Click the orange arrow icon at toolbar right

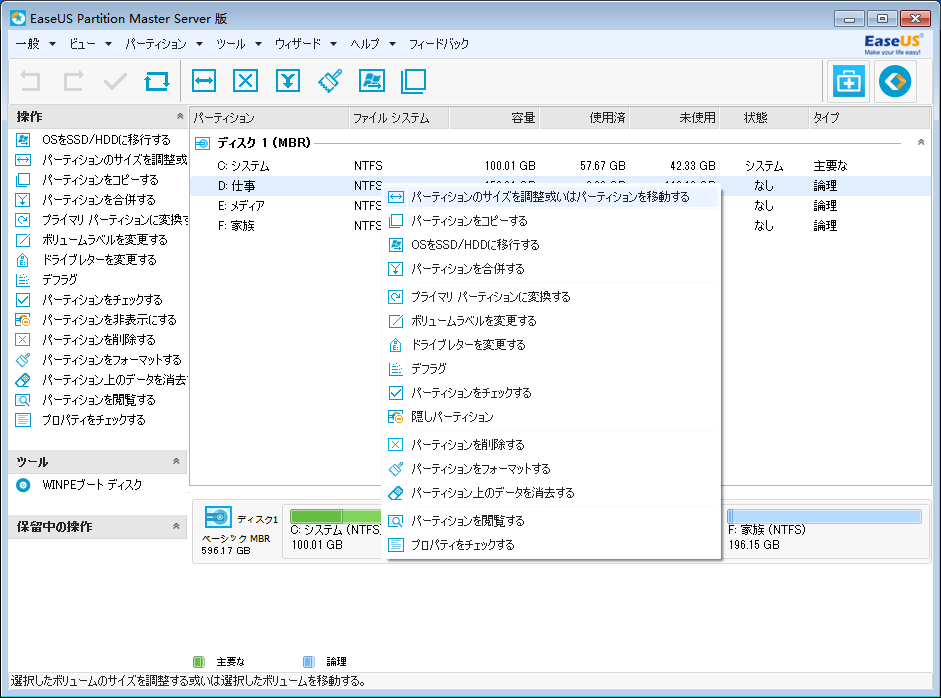pyautogui.click(x=895, y=81)
